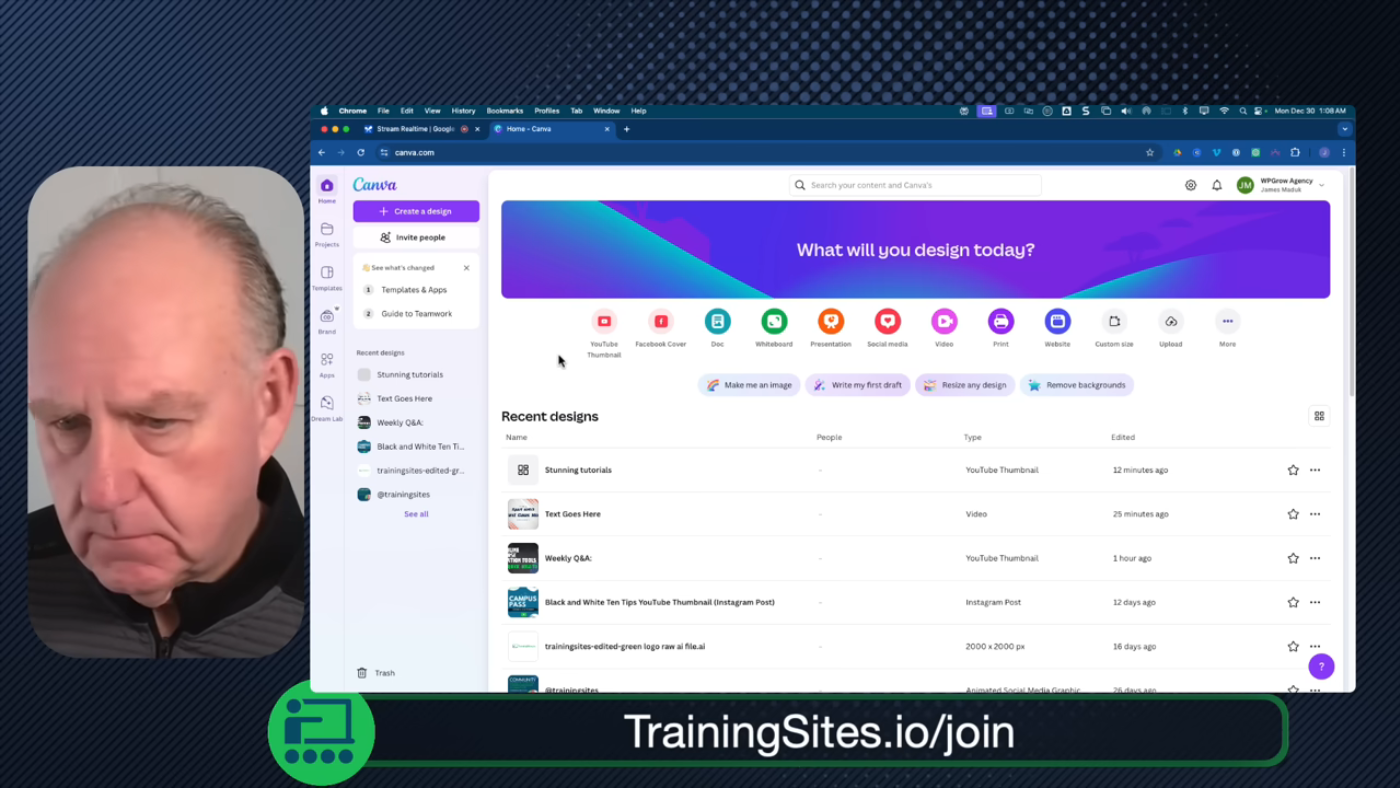Open Templates in the Canva sidebar

pyautogui.click(x=327, y=278)
